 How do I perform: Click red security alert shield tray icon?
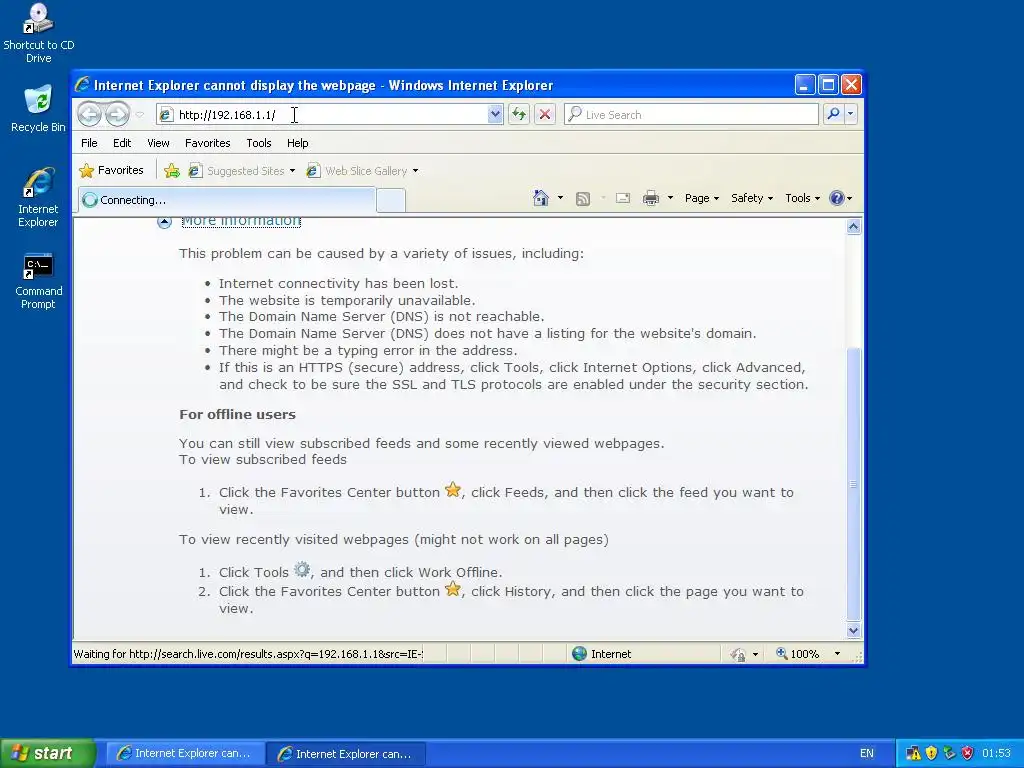(967, 754)
